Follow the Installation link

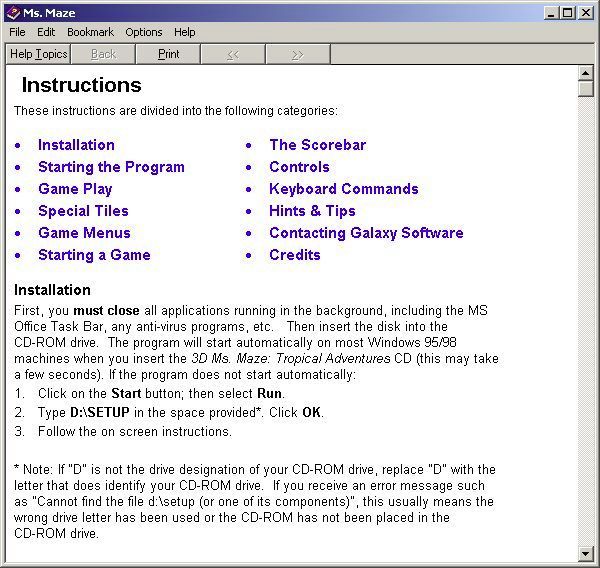click(76, 145)
